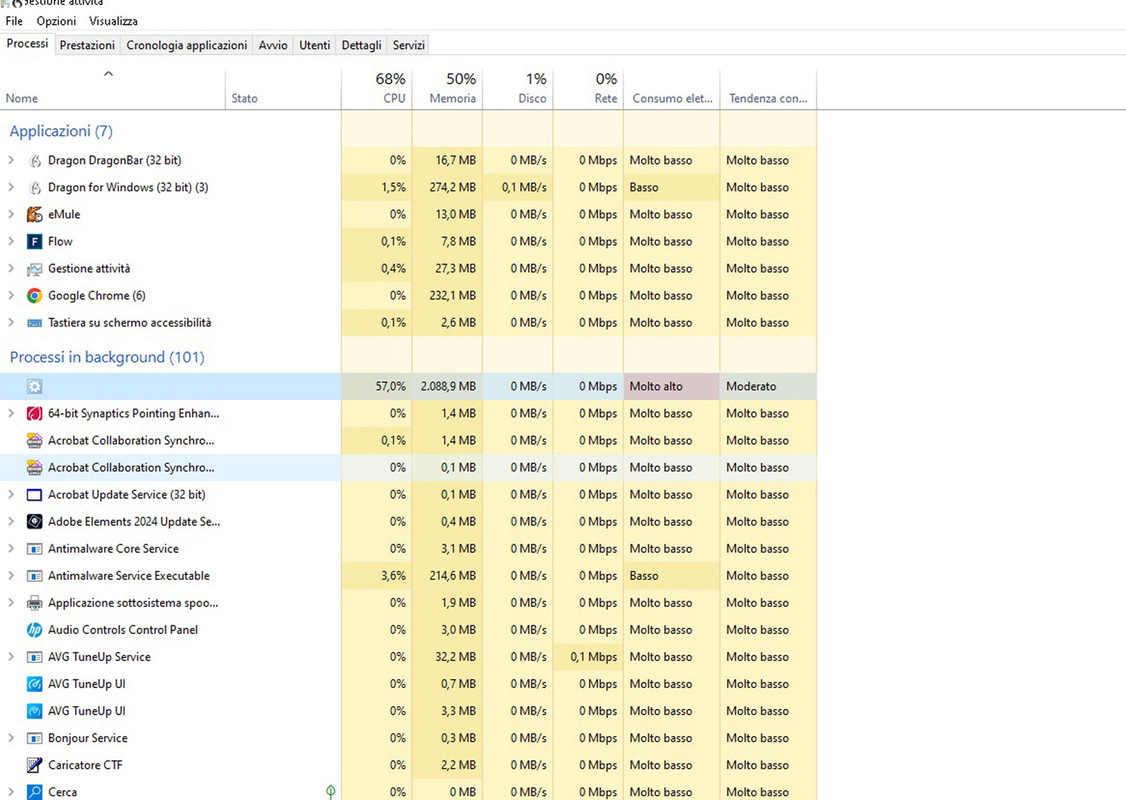1126x800 pixels.
Task: Expand the Antimalware Service Executable row
Action: [x=11, y=575]
